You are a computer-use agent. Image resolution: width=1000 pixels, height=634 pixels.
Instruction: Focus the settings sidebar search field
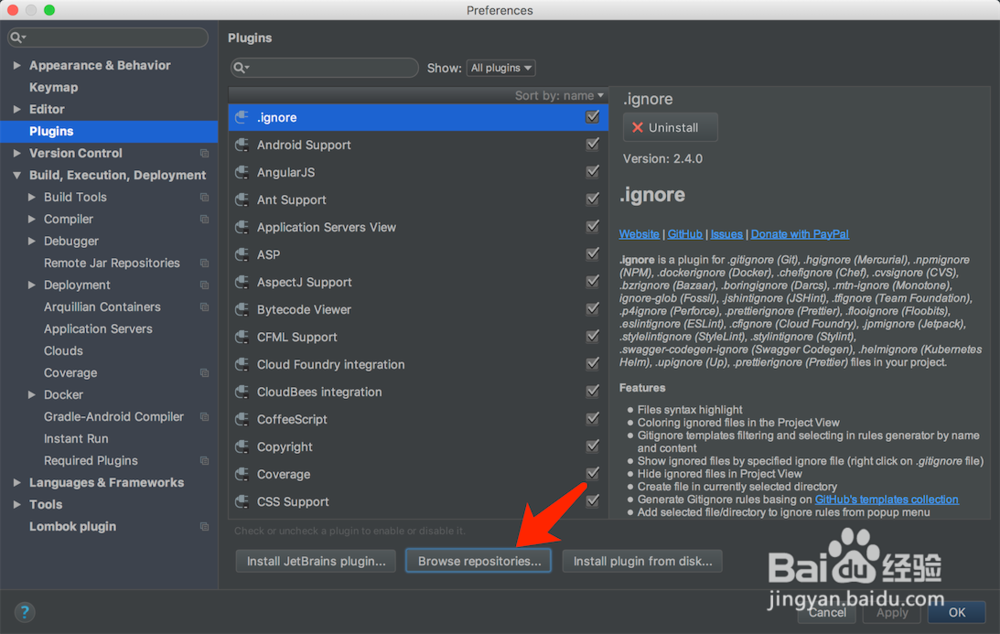(108, 38)
